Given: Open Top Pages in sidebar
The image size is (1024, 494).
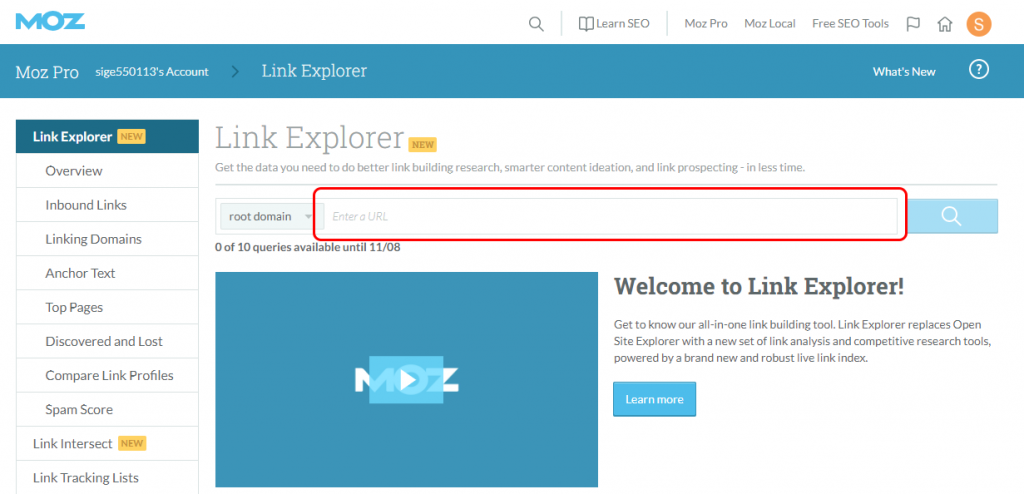Looking at the screenshot, I should tap(107, 307).
